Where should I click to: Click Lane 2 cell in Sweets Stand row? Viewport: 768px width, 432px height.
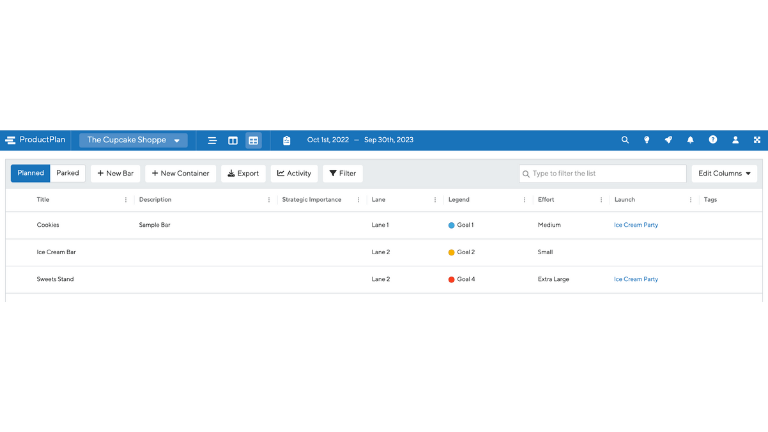(381, 279)
